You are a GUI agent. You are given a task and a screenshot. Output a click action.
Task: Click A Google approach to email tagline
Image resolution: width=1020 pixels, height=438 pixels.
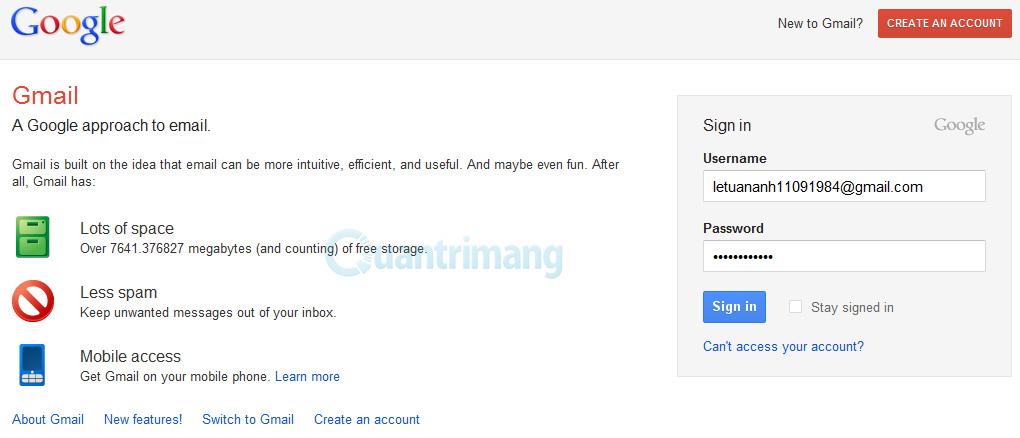(x=111, y=126)
